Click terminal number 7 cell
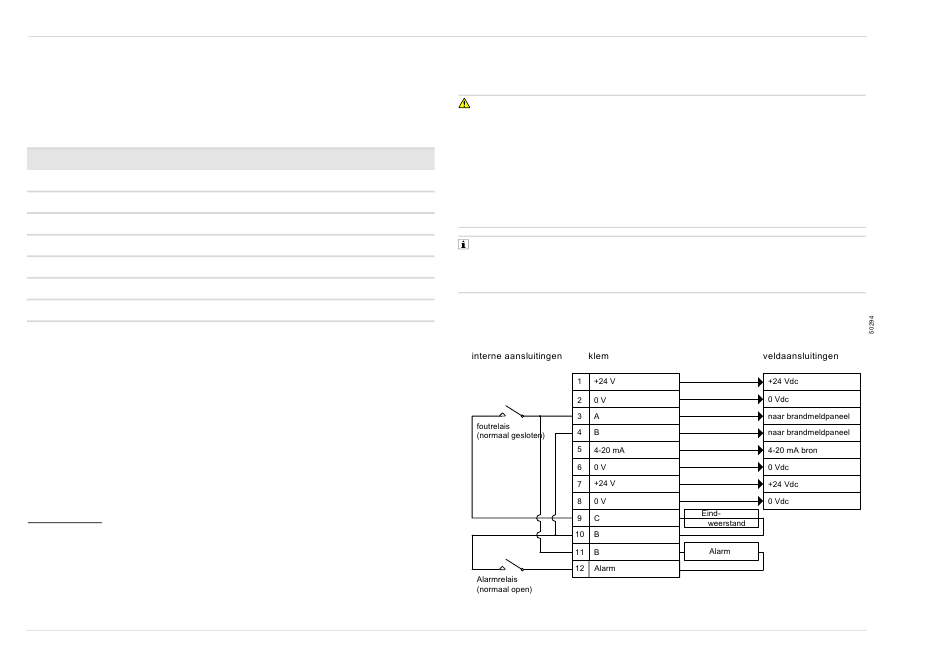 (580, 484)
